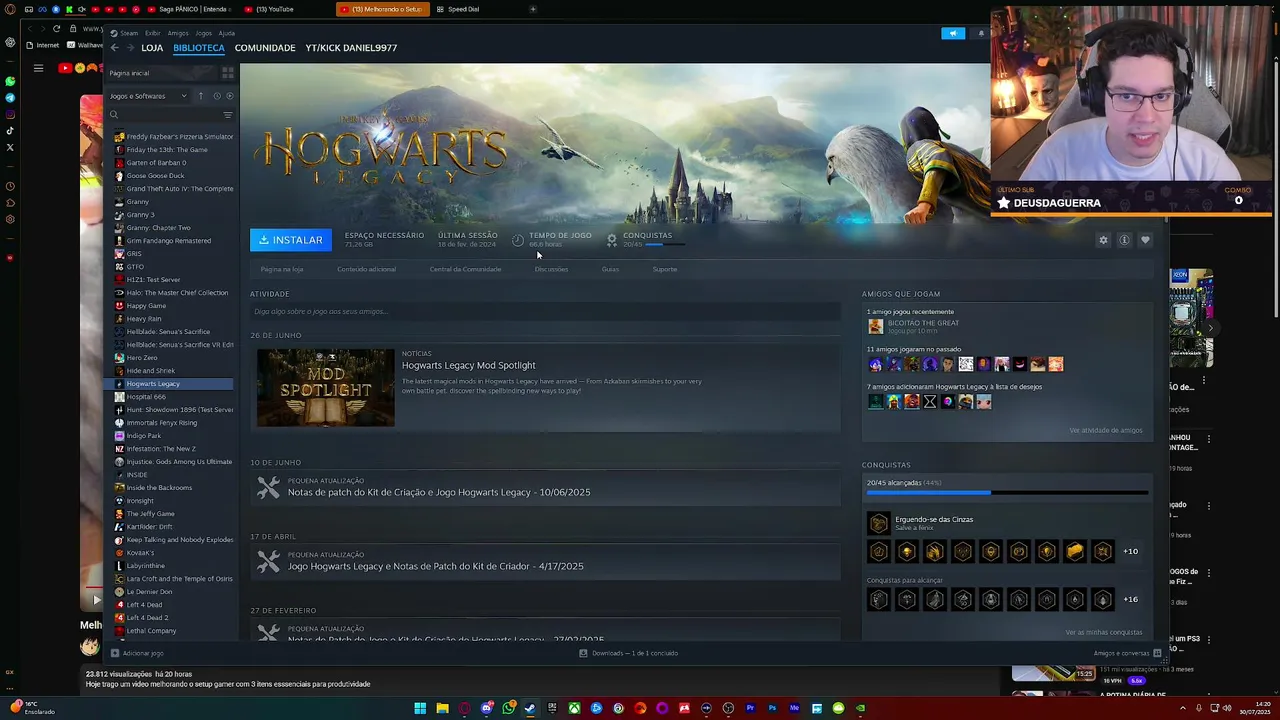
Task: Open Downloads status in bottom bar
Action: [x=628, y=653]
